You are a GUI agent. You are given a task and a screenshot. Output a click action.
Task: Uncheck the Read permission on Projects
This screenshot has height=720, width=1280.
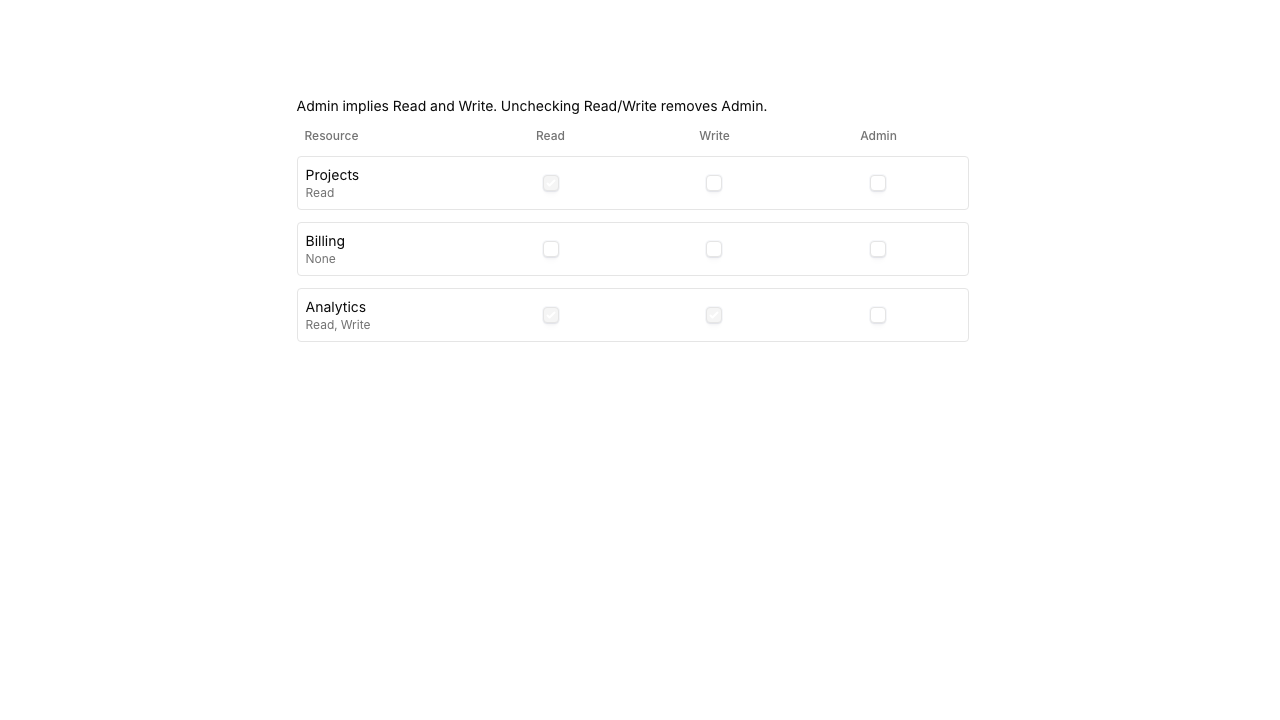[550, 183]
